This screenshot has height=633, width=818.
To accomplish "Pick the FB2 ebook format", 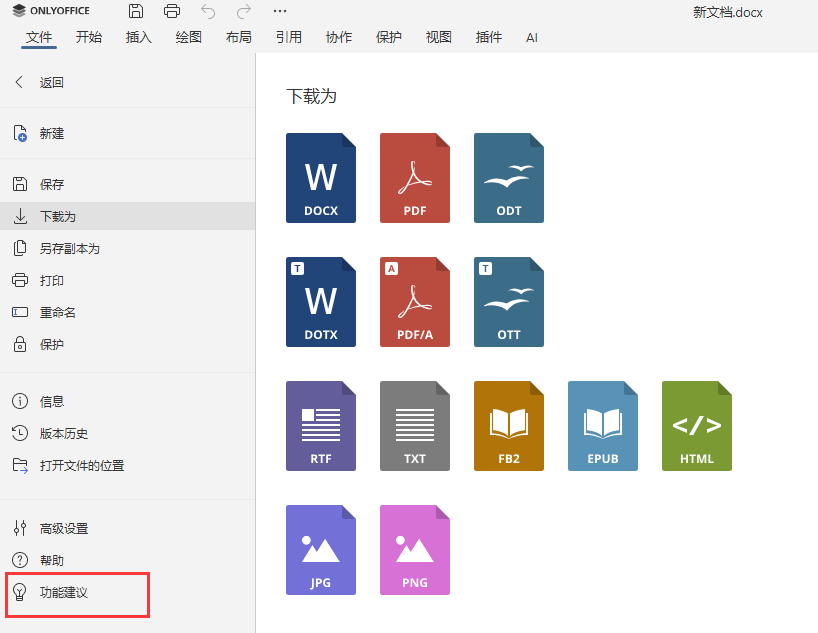I will [x=509, y=426].
